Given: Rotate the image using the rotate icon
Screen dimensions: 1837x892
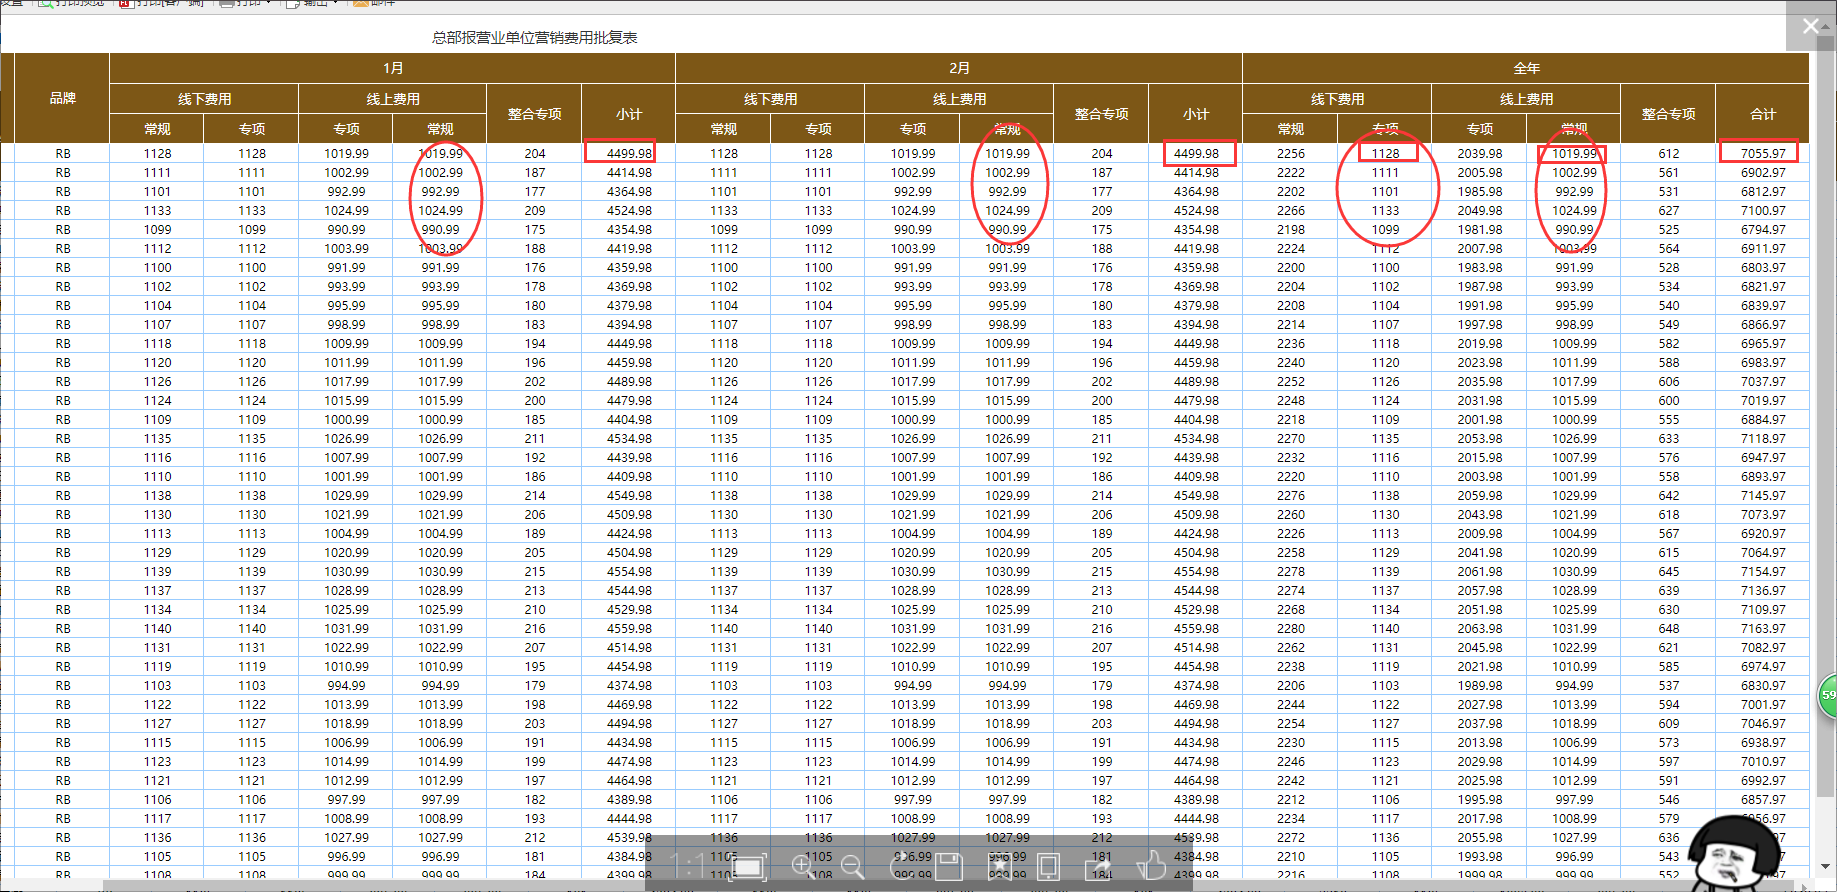Looking at the screenshot, I should tap(900, 866).
